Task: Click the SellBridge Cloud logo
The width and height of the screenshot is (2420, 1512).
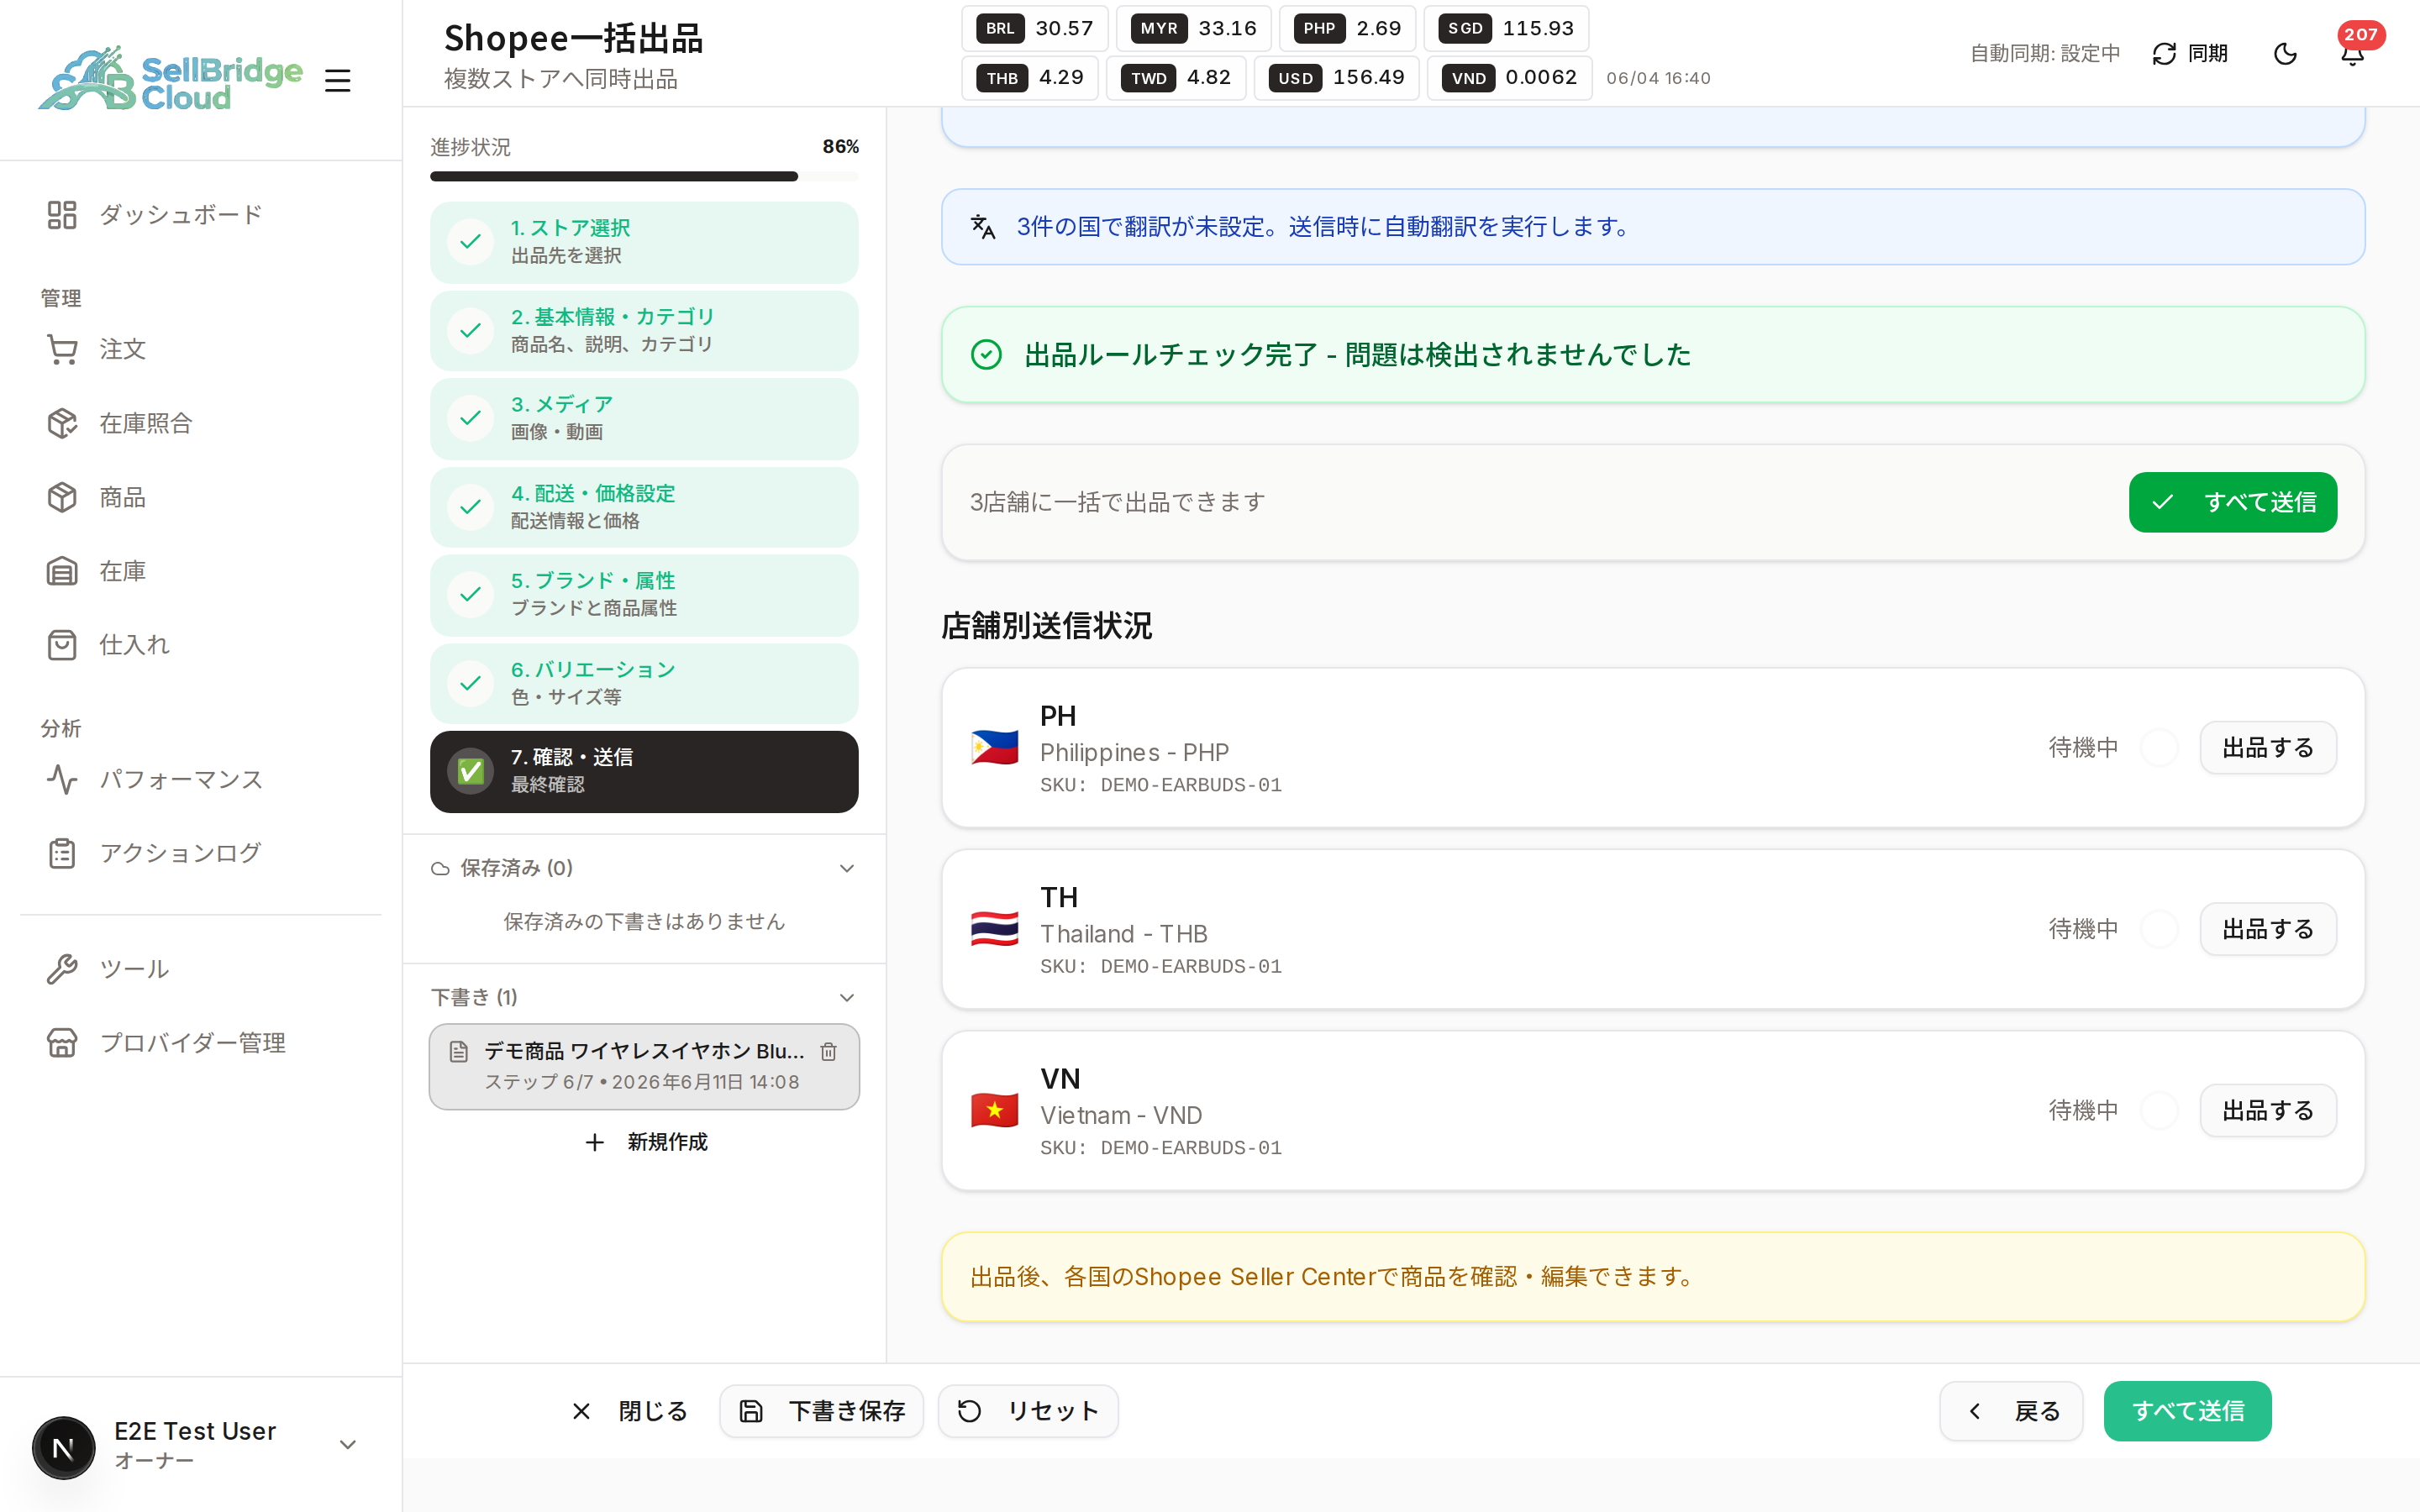Action: click(170, 79)
